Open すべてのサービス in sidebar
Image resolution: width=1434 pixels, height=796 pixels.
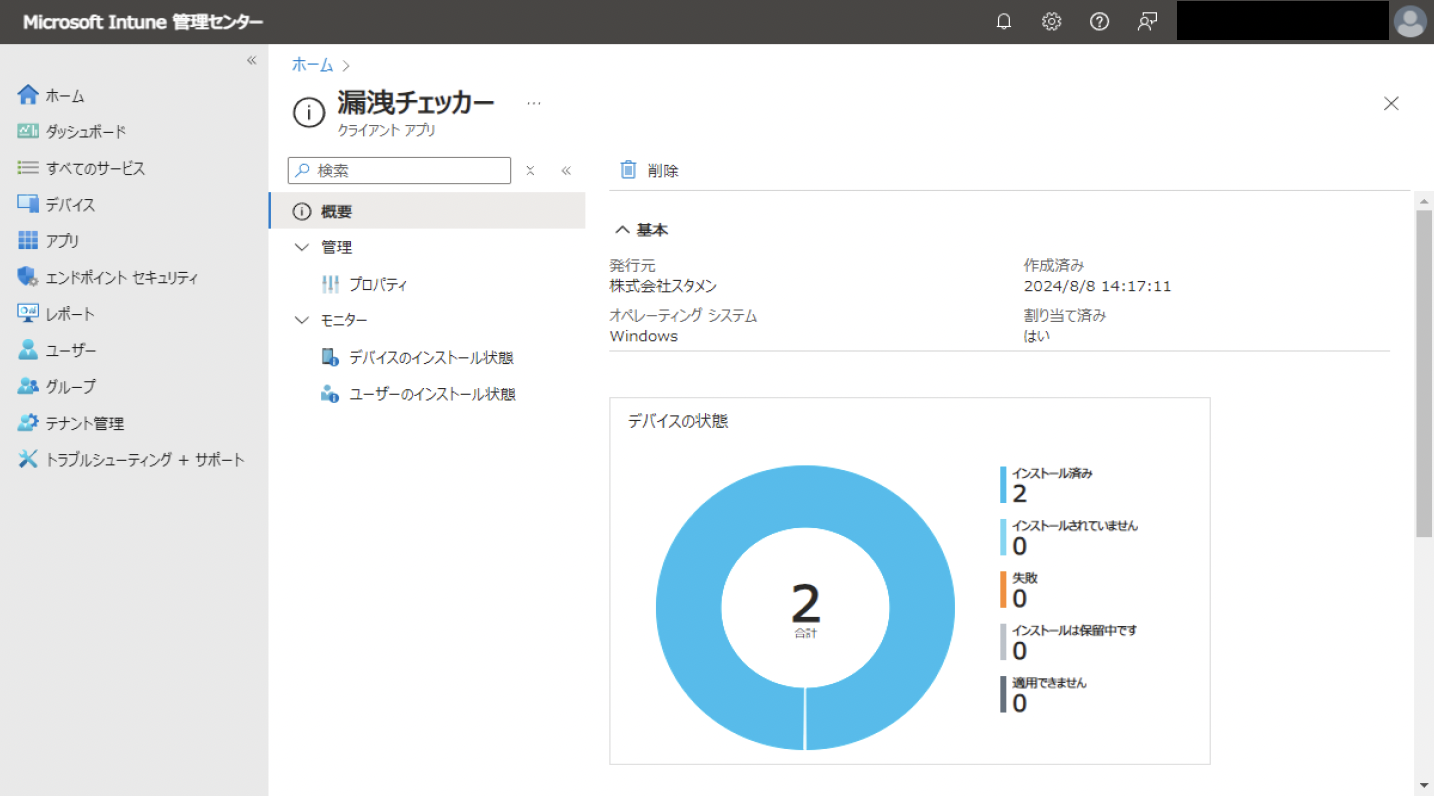coord(95,168)
